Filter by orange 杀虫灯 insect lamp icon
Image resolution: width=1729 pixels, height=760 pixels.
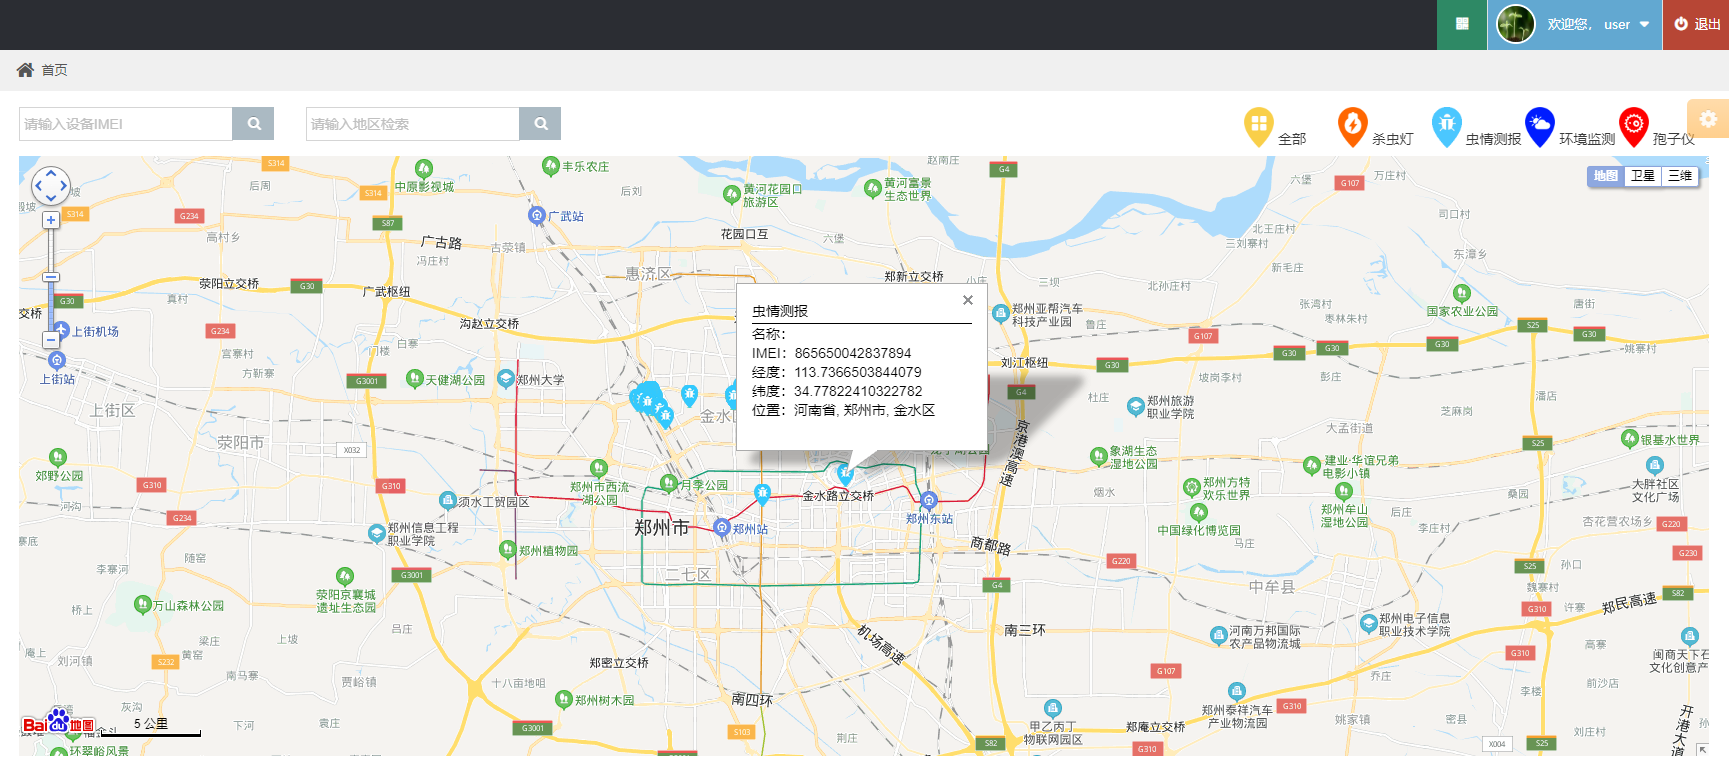click(1352, 126)
